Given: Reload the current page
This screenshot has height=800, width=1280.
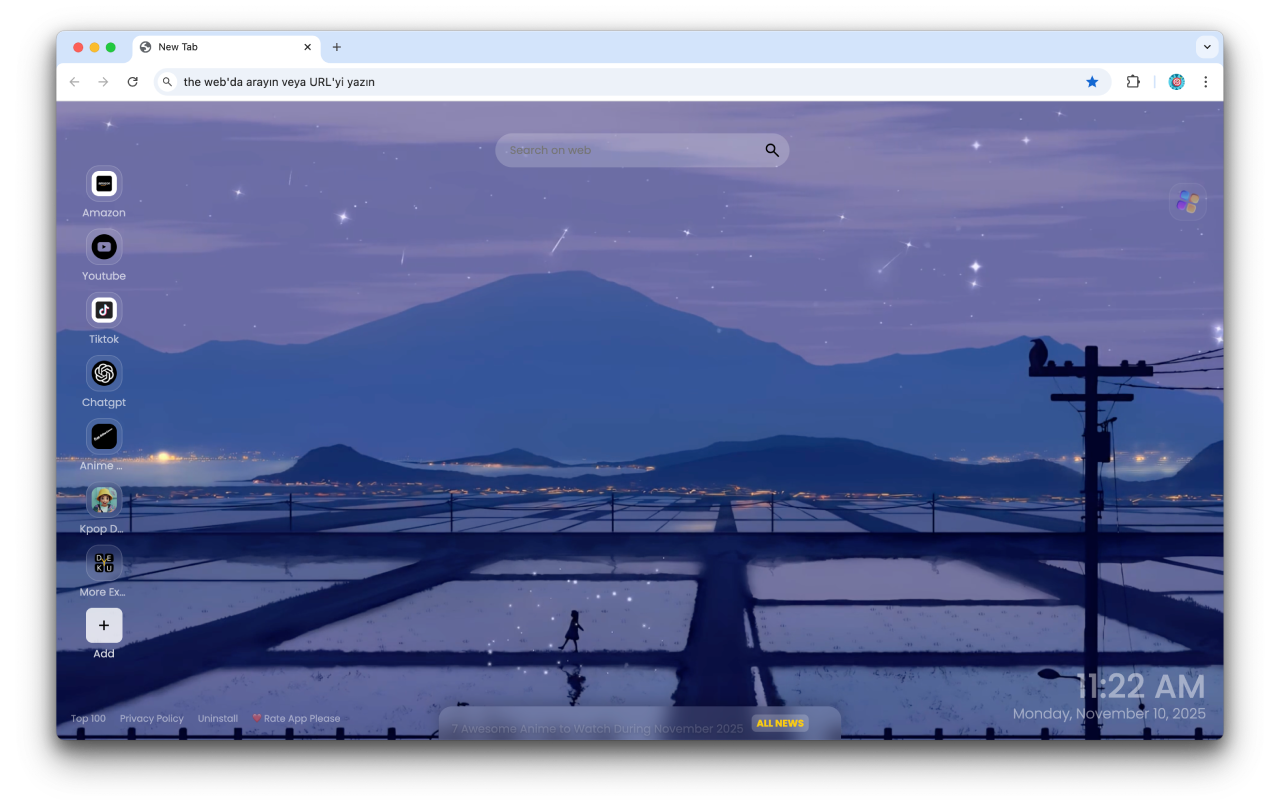Looking at the screenshot, I should 132,82.
